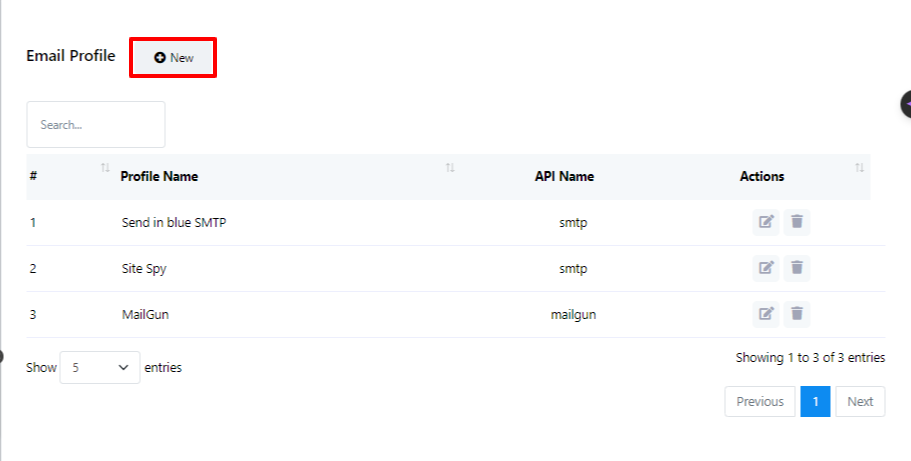Delete the MailGun profile
This screenshot has width=911, height=461.
click(797, 314)
